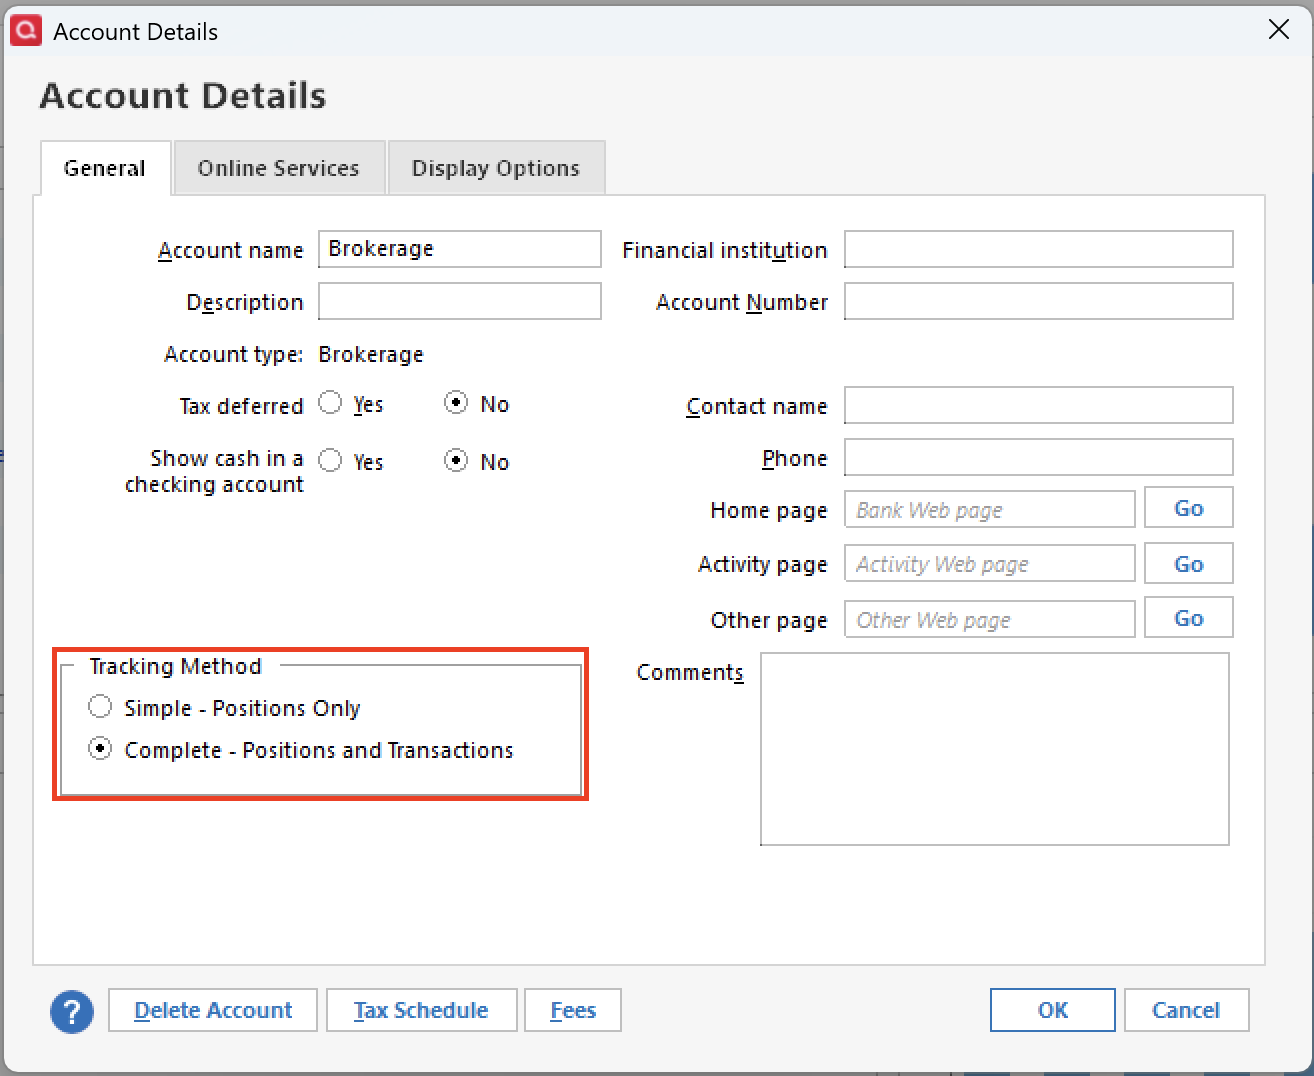This screenshot has height=1076, width=1314.
Task: Close the Account Details dialog
Action: 1278,30
